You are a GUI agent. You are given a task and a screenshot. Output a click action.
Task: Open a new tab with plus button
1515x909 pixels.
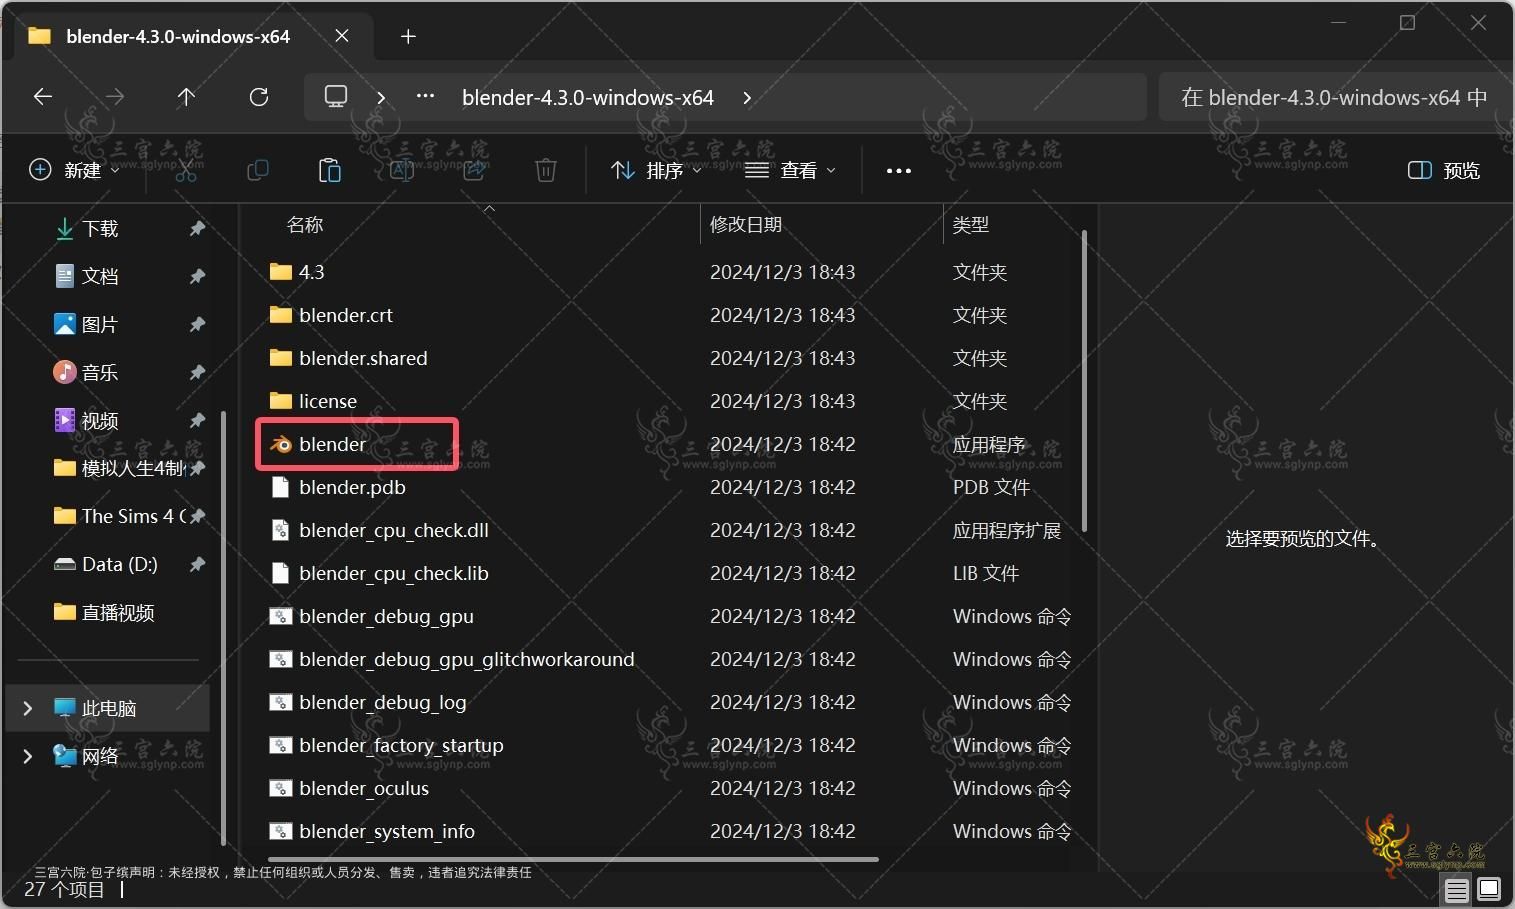[x=408, y=37]
